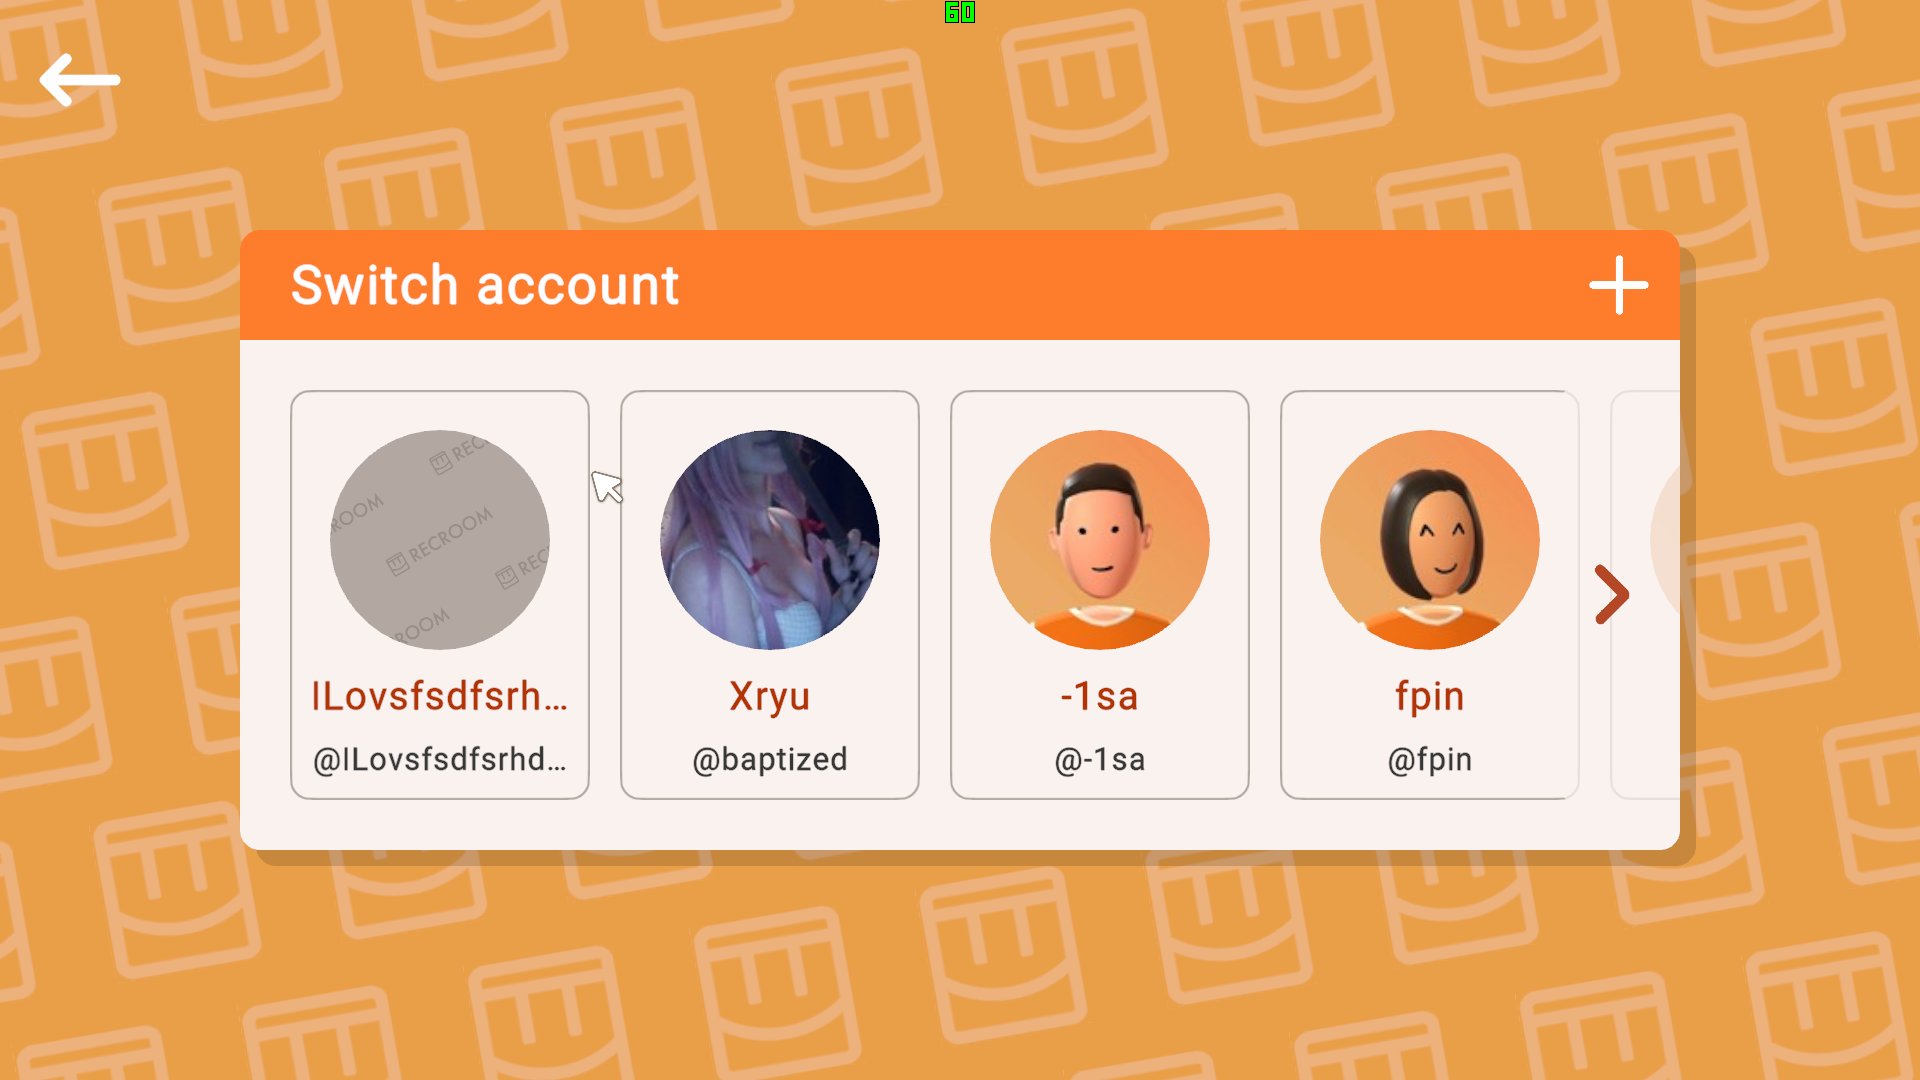The width and height of the screenshot is (1920, 1080).
Task: Pick the -1sa avatar image
Action: tap(1100, 540)
